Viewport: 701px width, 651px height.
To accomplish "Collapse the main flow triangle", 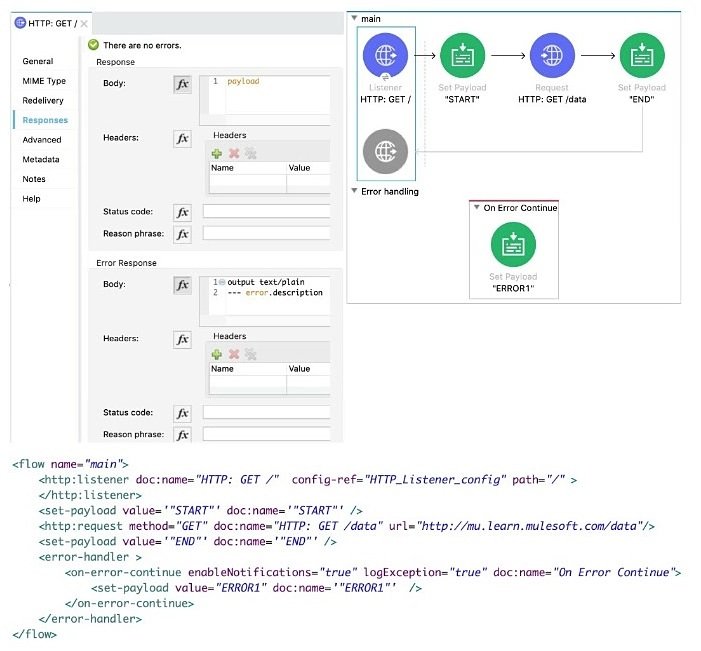I will click(354, 18).
